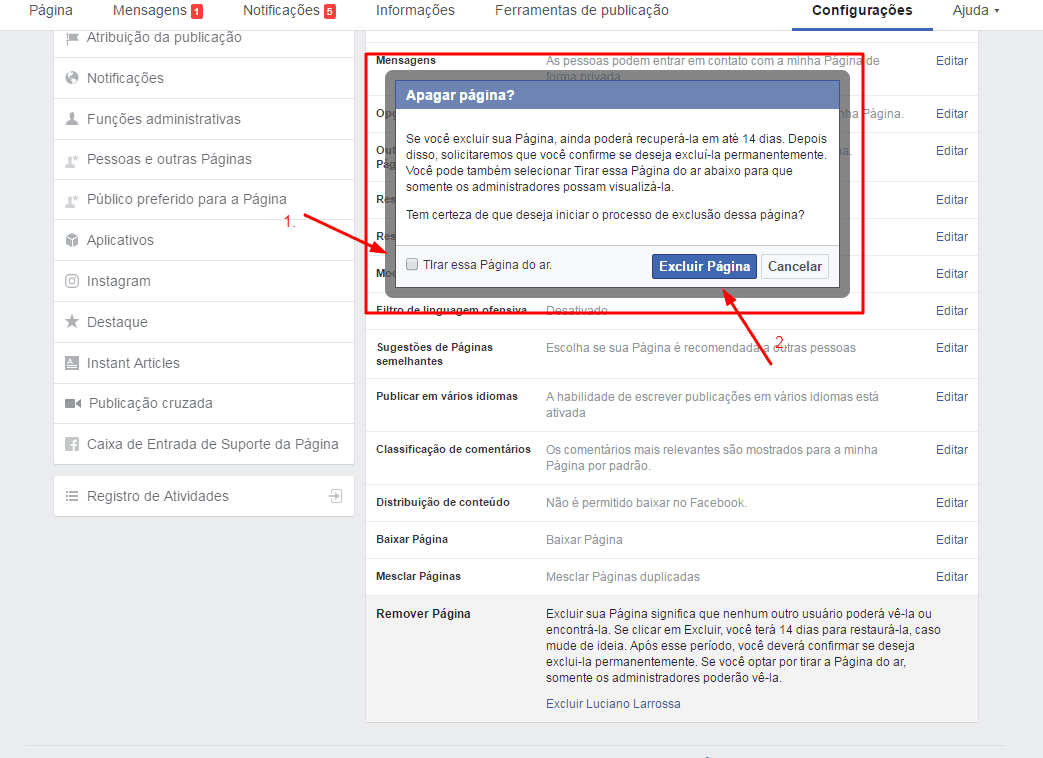Click the star icon beside Destaque
This screenshot has height=758, width=1043.
click(72, 322)
